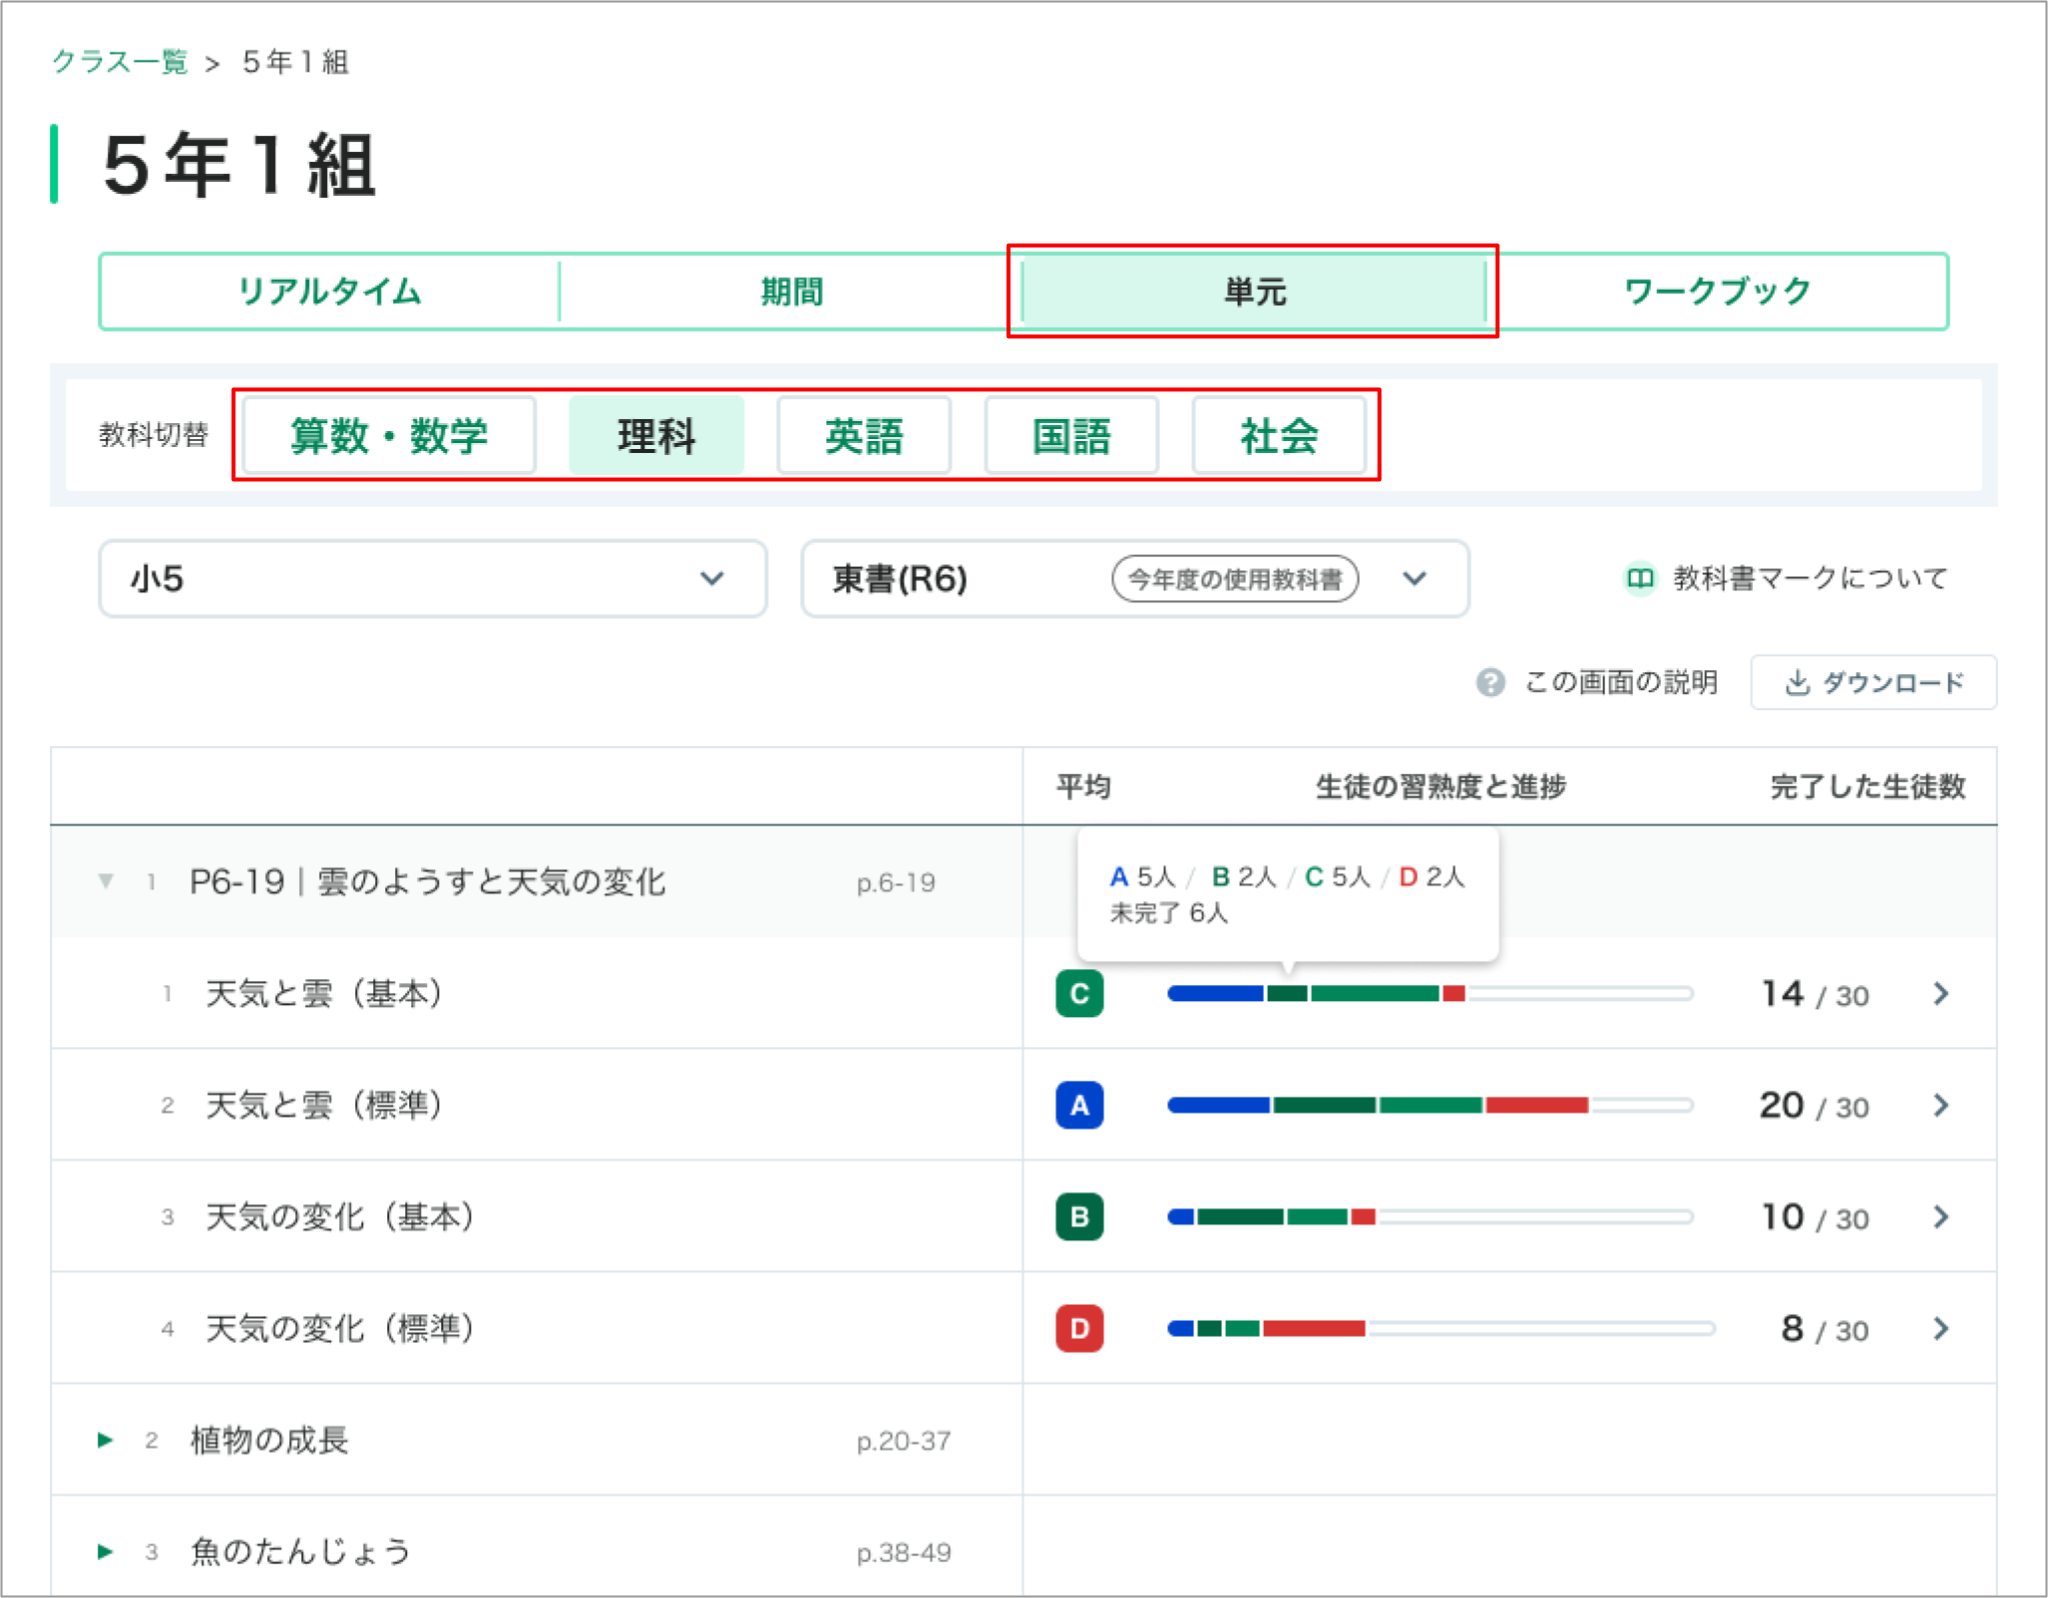This screenshot has height=1598, width=2048.
Task: Click the 生徒の習熟度と進捗 column header
Action: coord(1440,787)
